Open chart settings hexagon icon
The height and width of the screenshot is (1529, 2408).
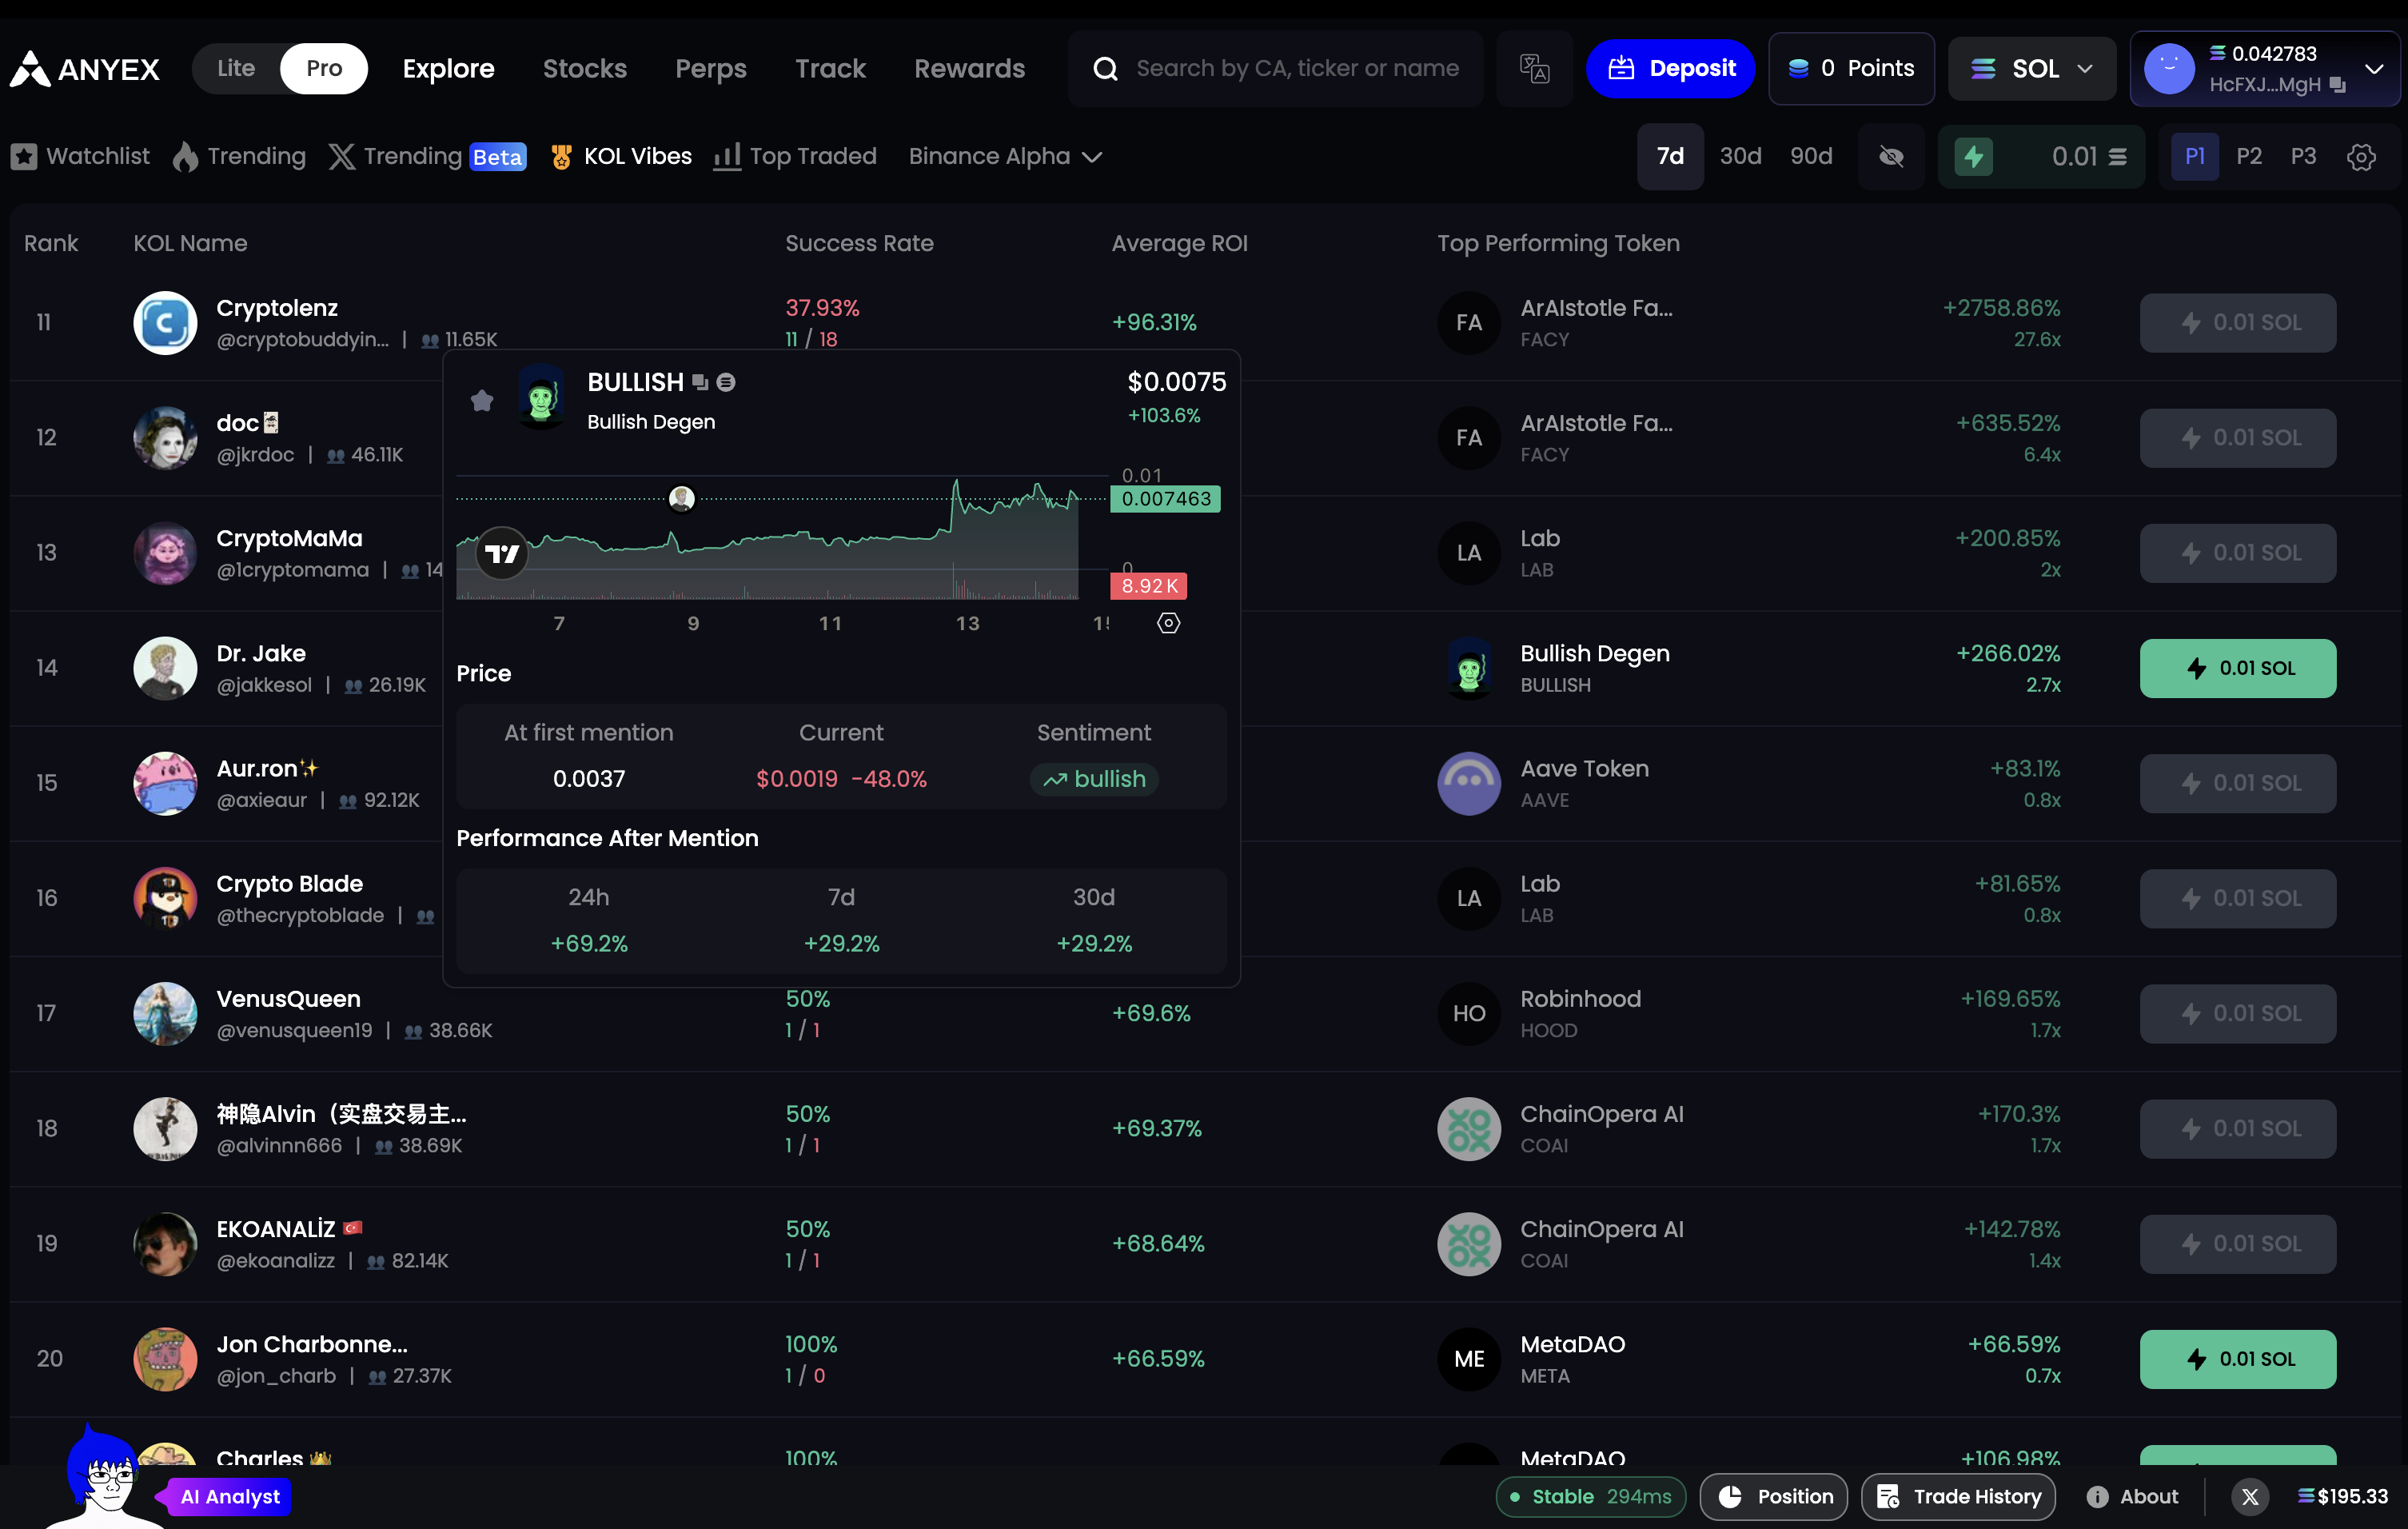[1168, 623]
